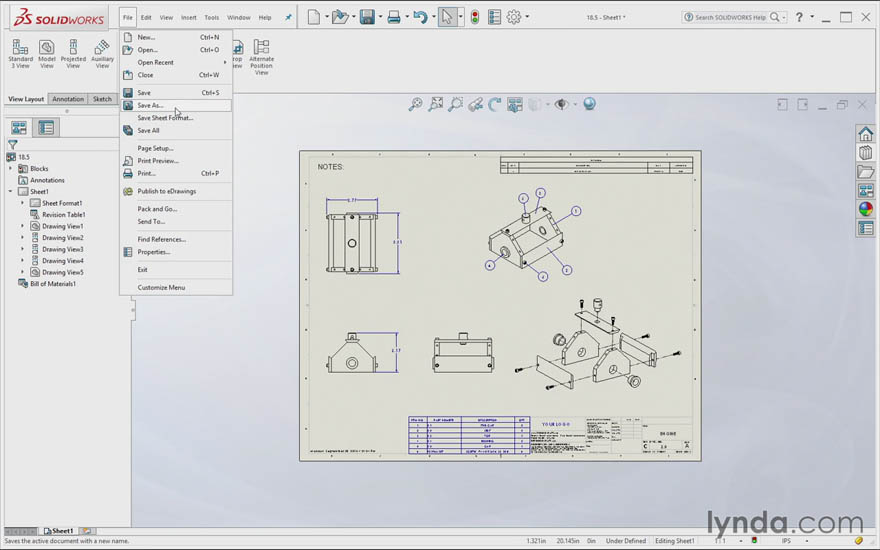Open the SOLIDWORKS Resources home icon

pos(865,134)
